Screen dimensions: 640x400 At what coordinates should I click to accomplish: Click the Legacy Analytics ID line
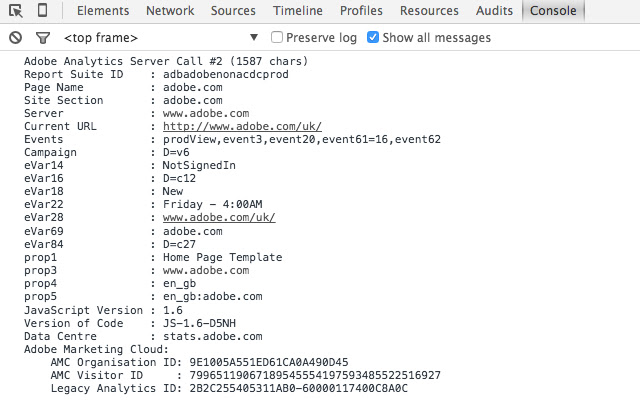coord(228,387)
